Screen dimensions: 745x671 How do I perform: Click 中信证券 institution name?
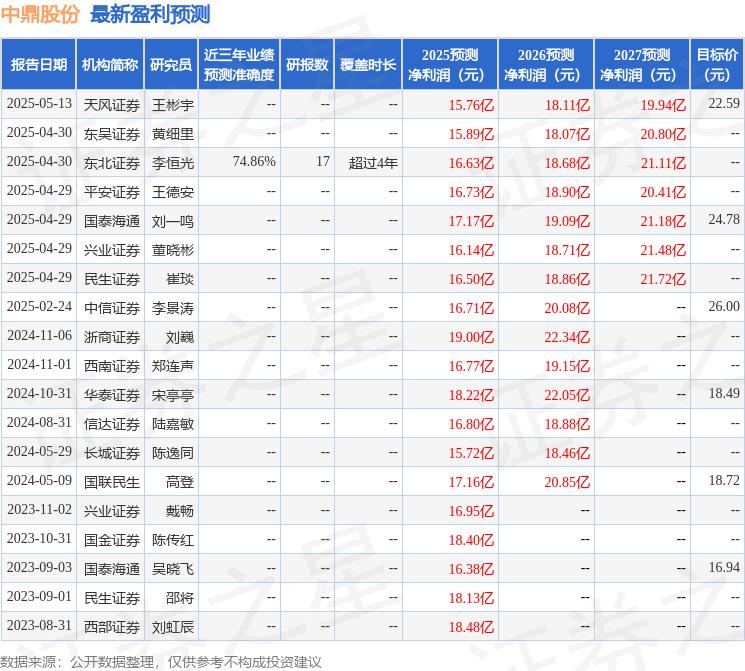click(112, 308)
